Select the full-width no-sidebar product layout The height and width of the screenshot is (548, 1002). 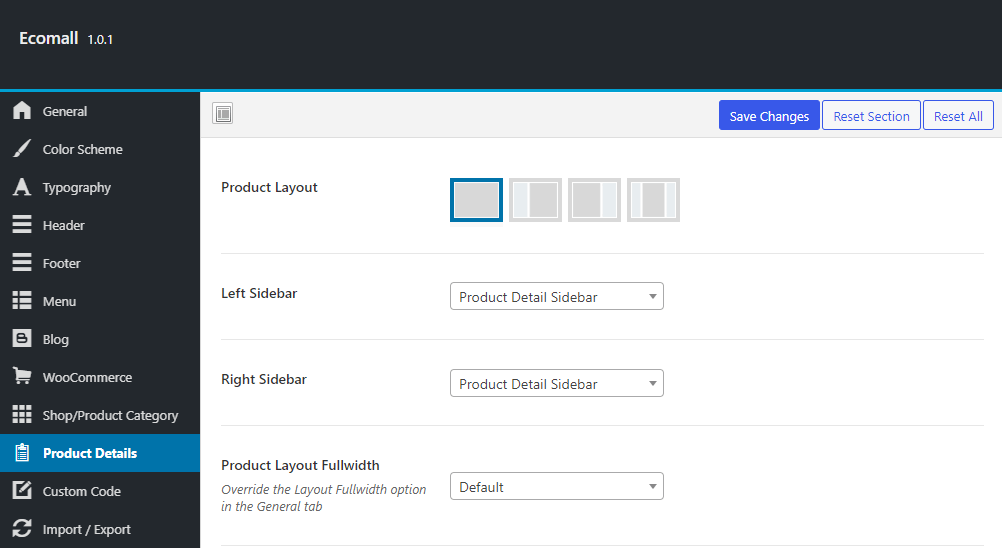[476, 200]
